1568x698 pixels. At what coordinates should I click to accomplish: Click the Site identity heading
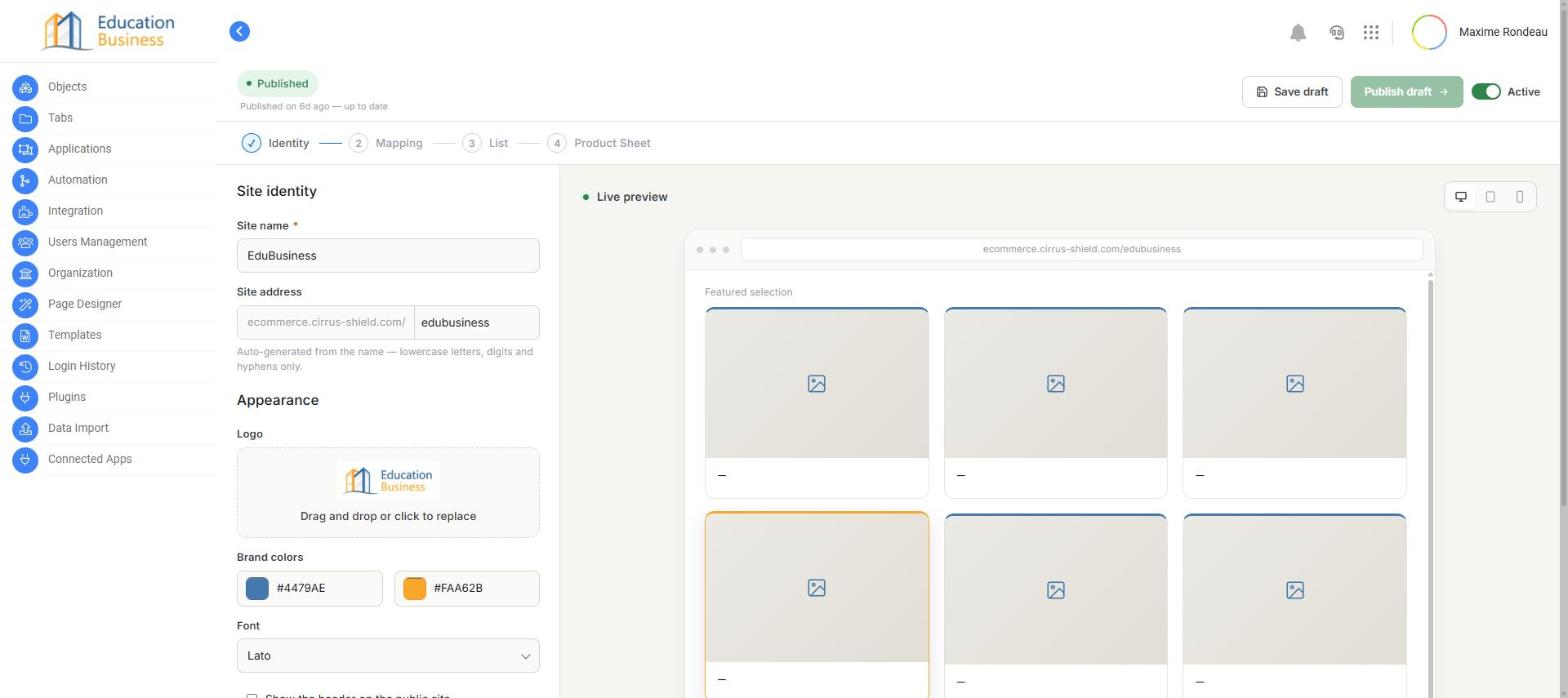(x=277, y=191)
